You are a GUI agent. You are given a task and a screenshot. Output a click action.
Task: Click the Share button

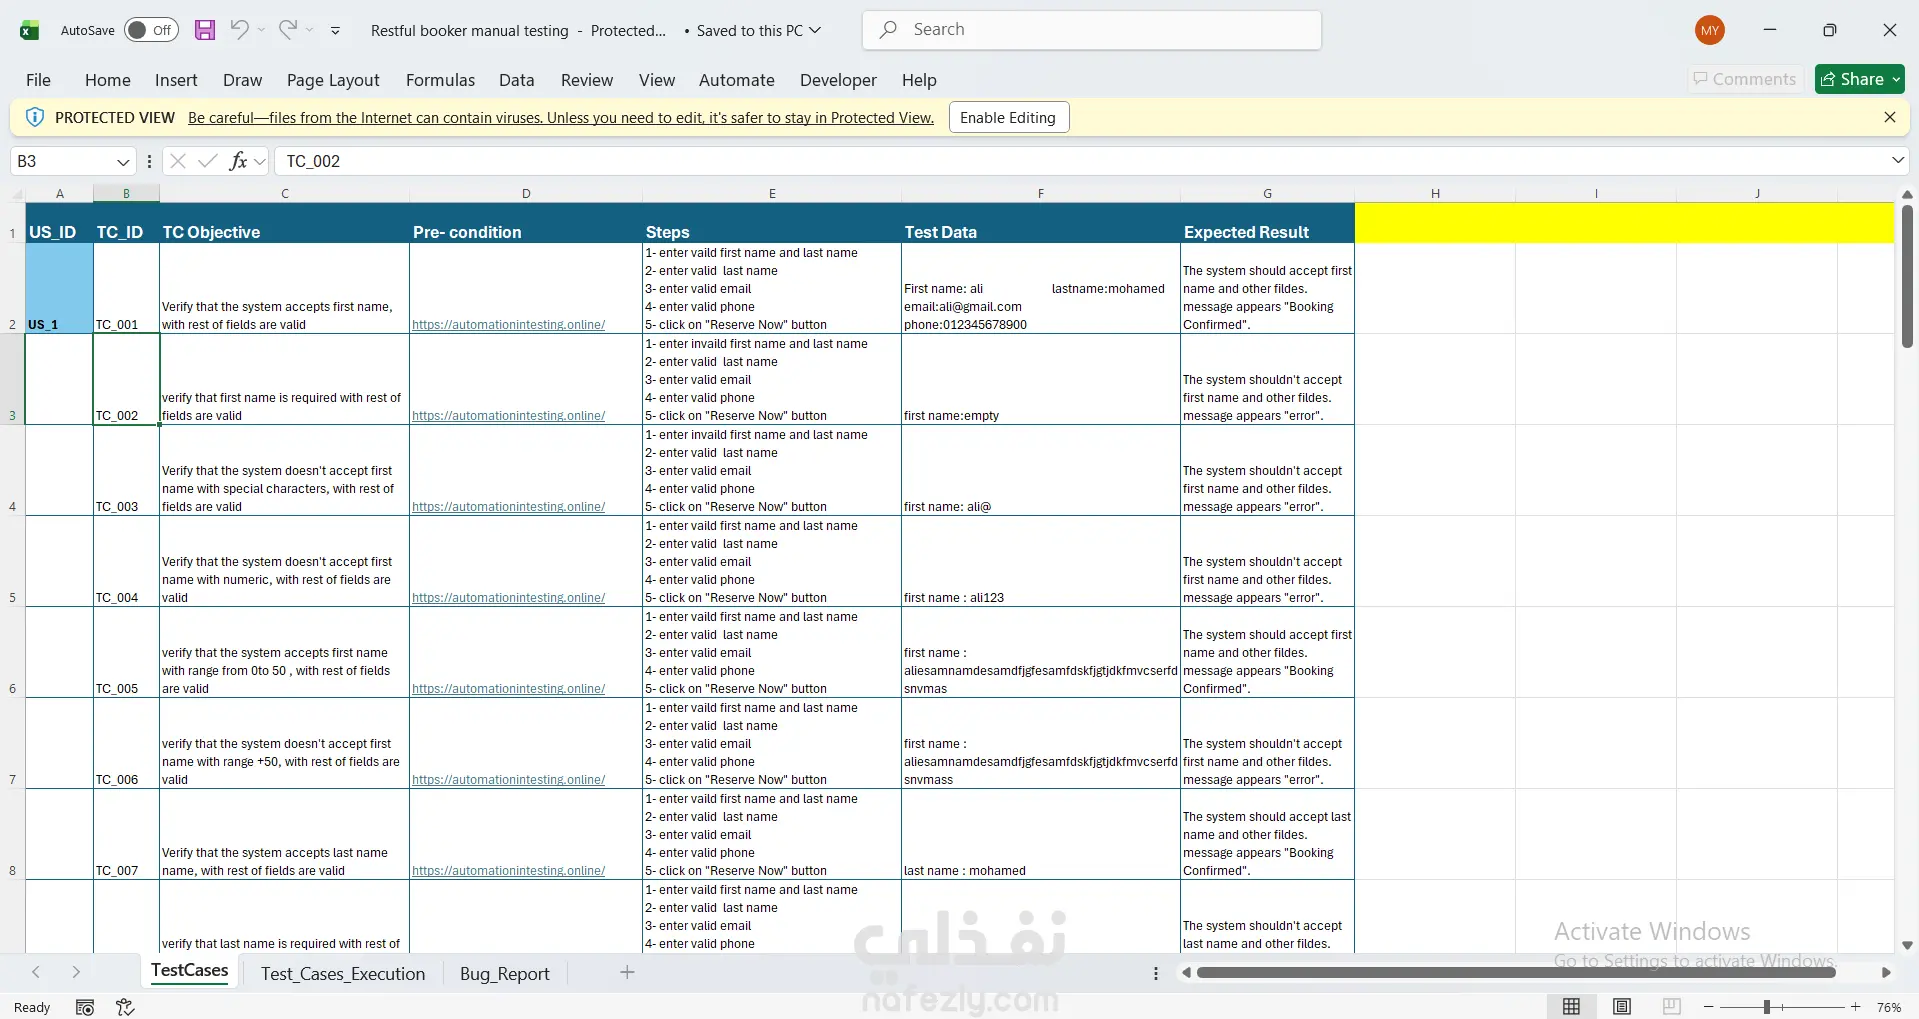[x=1860, y=79]
